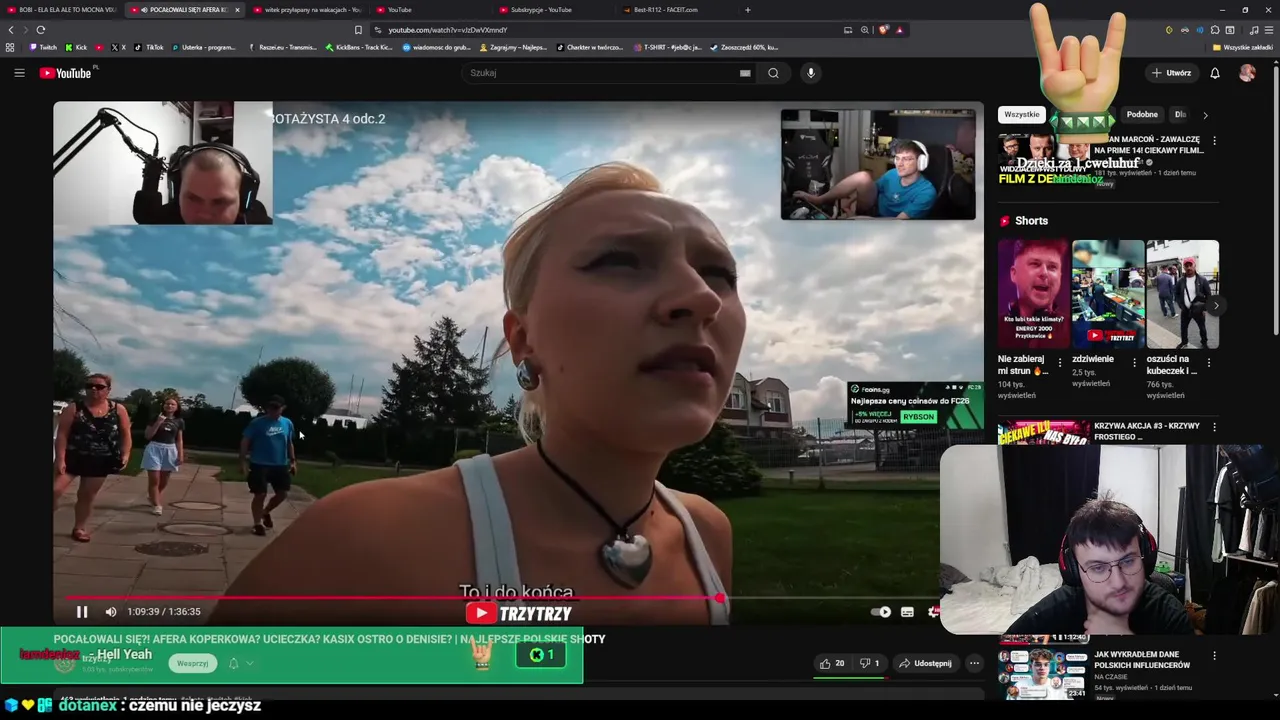Open the Twitch bookmark
This screenshot has width=1280, height=720.
click(x=43, y=47)
